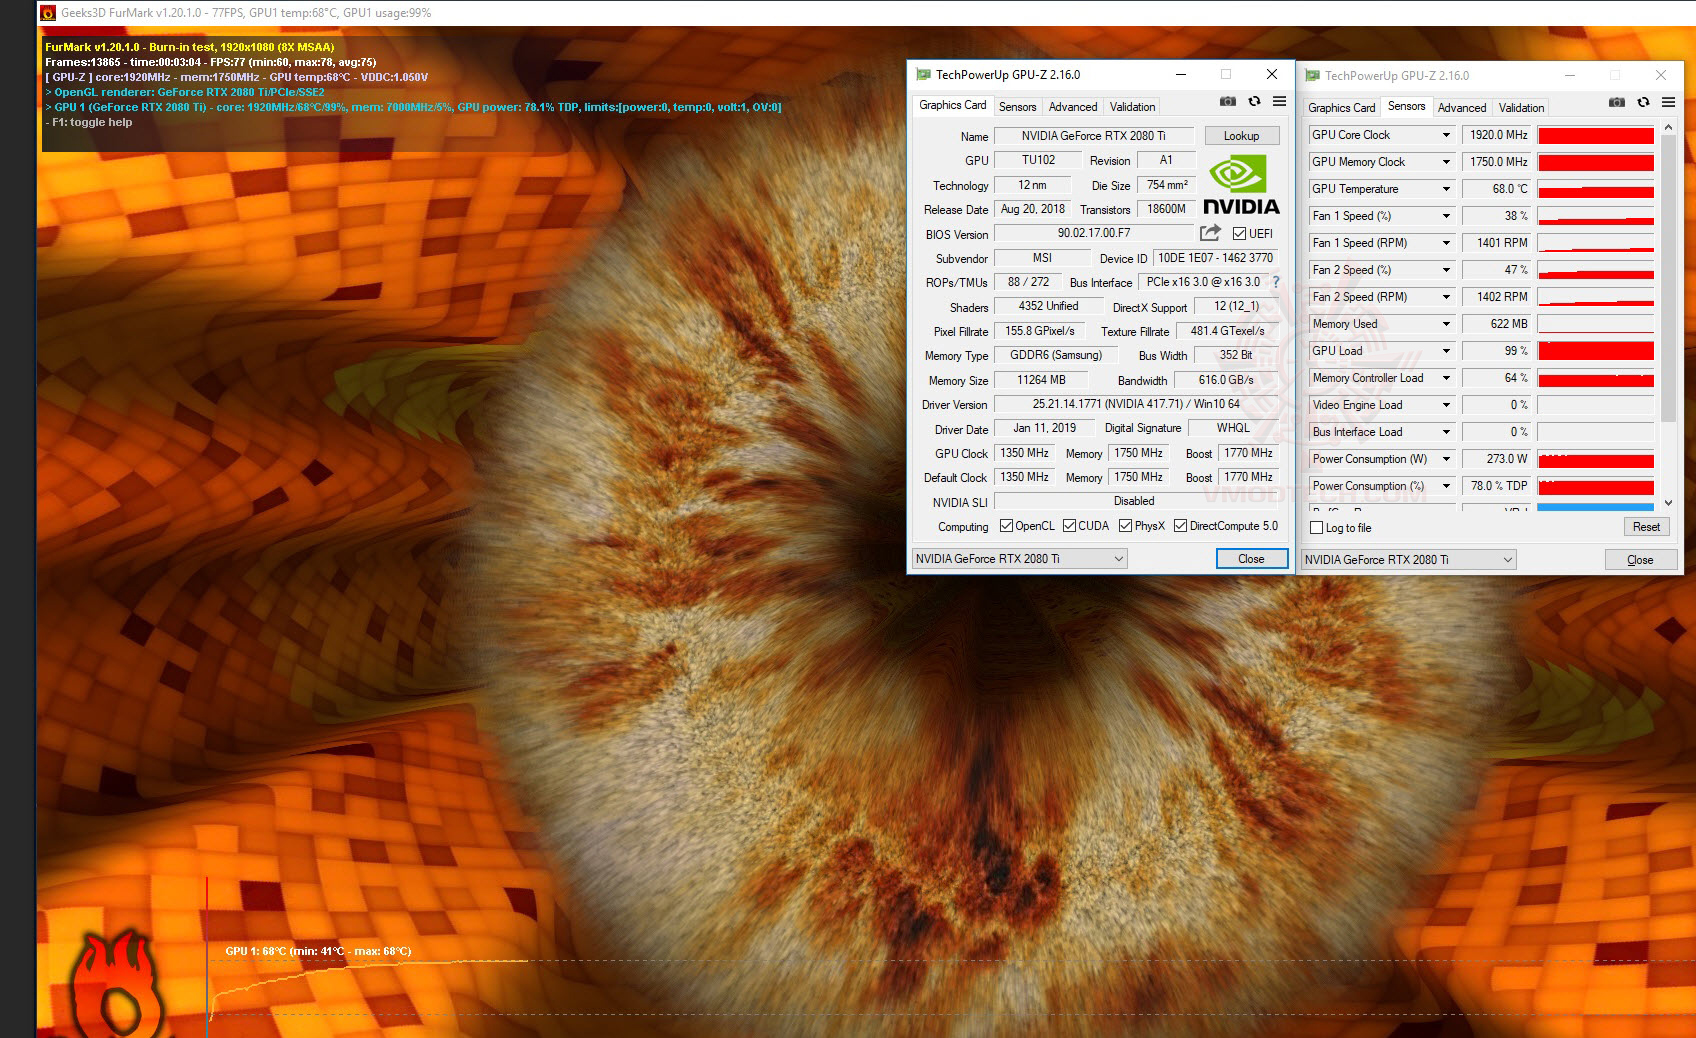Image resolution: width=1696 pixels, height=1038 pixels.
Task: Click the GPU-Z icon in Sensors window title bar
Action: (x=1312, y=76)
